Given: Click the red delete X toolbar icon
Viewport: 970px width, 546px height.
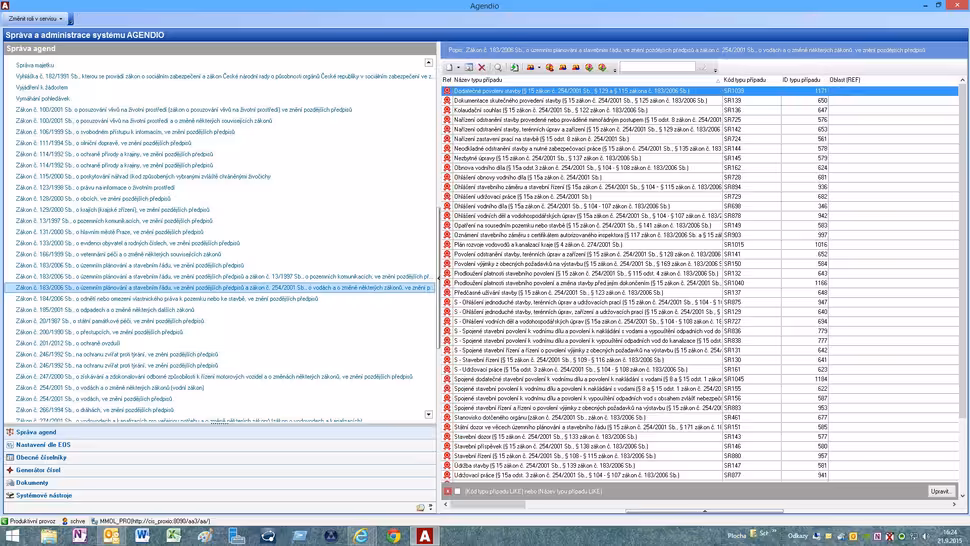Looking at the screenshot, I should pyautogui.click(x=482, y=68).
